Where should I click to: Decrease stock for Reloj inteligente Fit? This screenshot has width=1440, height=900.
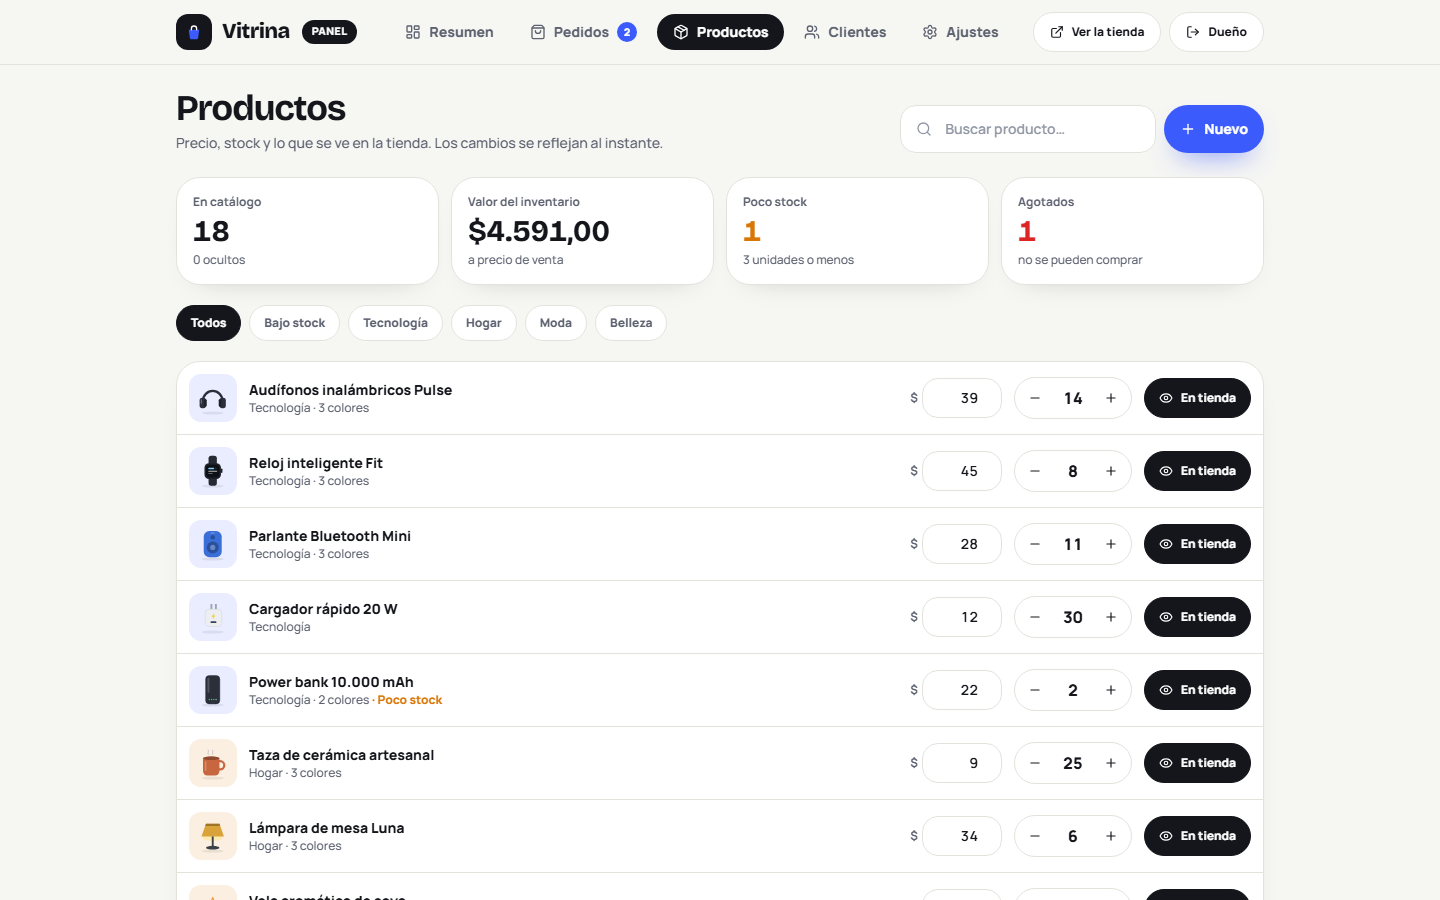point(1035,471)
